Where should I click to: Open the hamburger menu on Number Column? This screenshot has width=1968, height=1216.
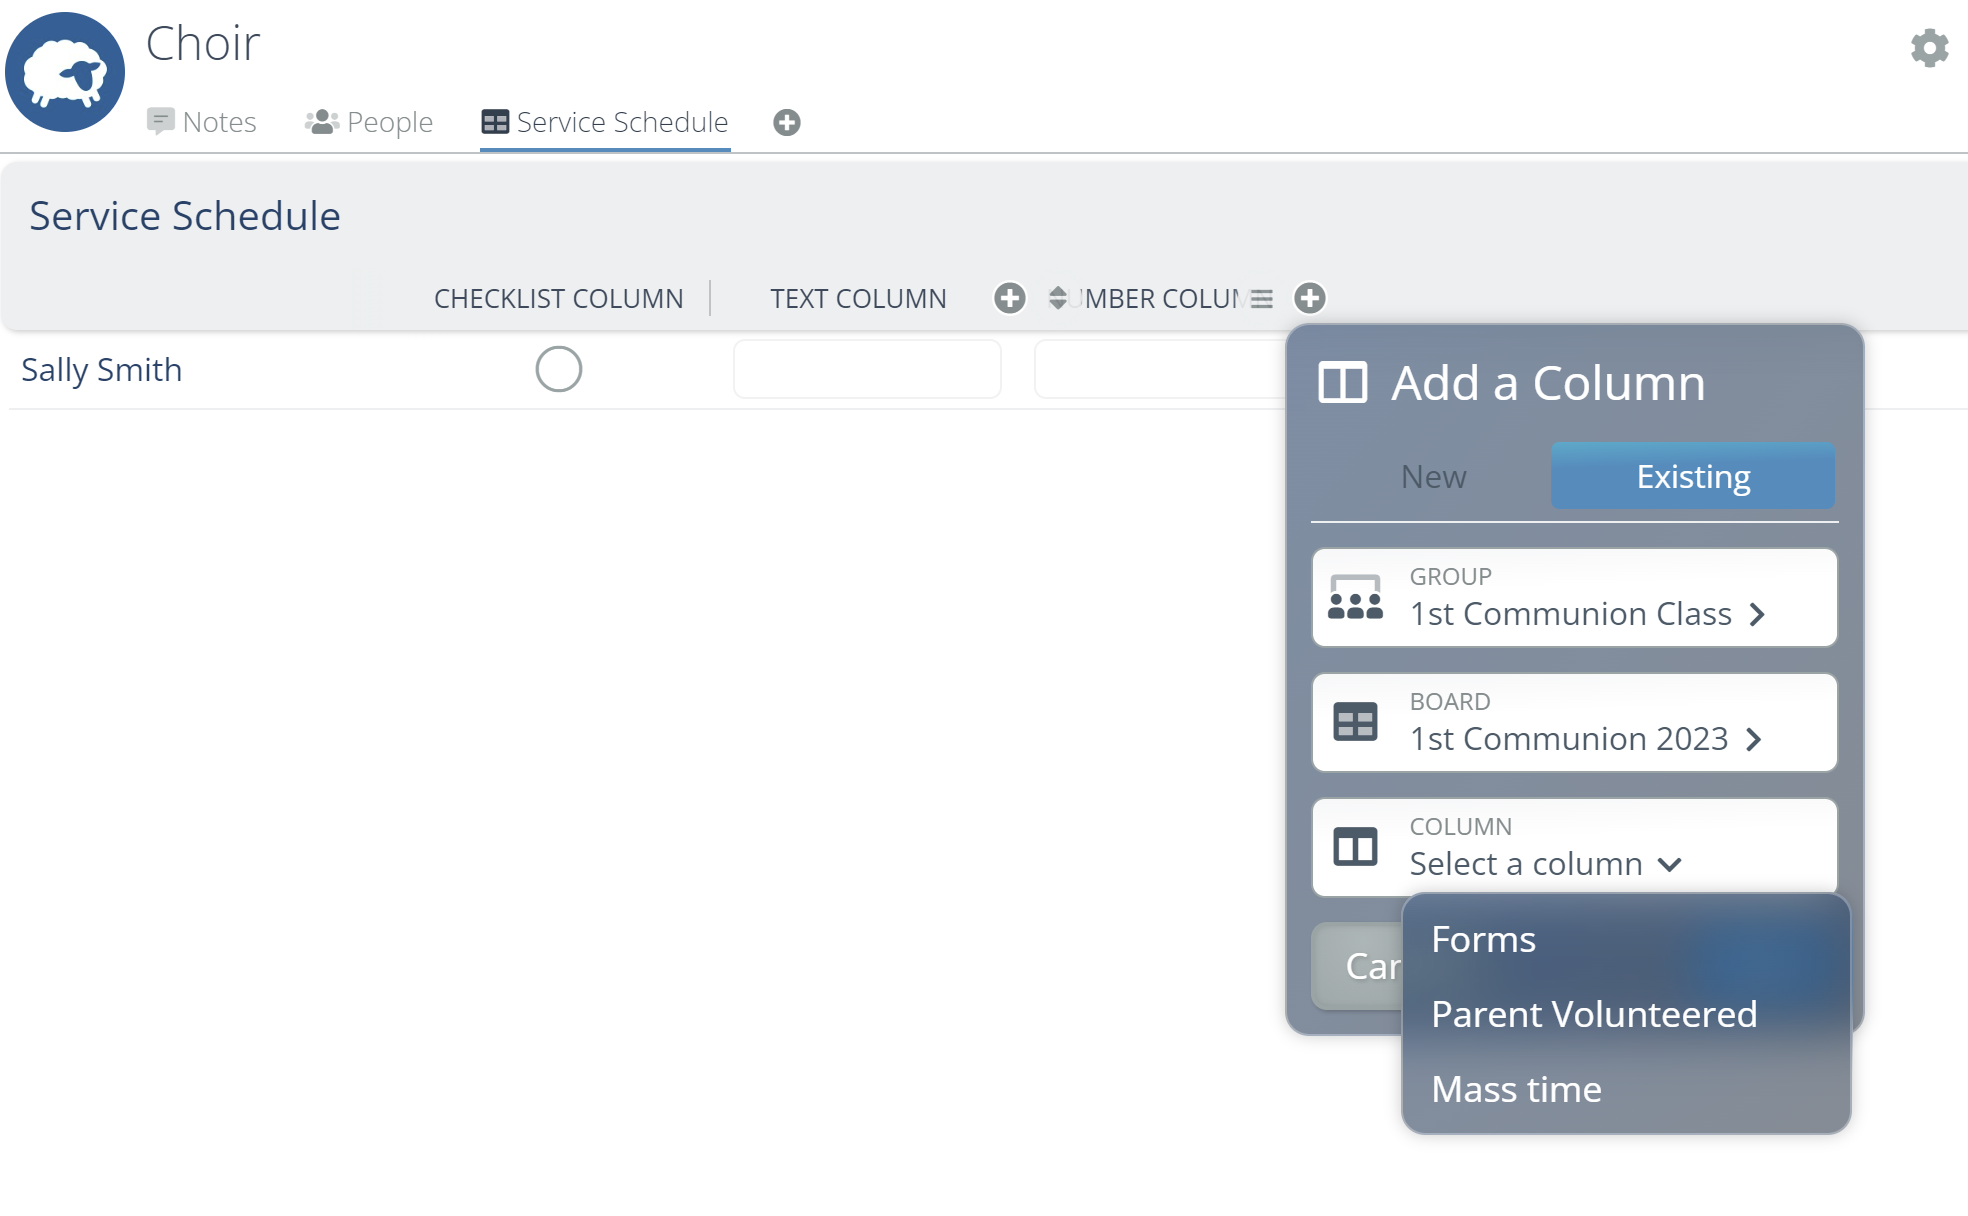tap(1262, 298)
